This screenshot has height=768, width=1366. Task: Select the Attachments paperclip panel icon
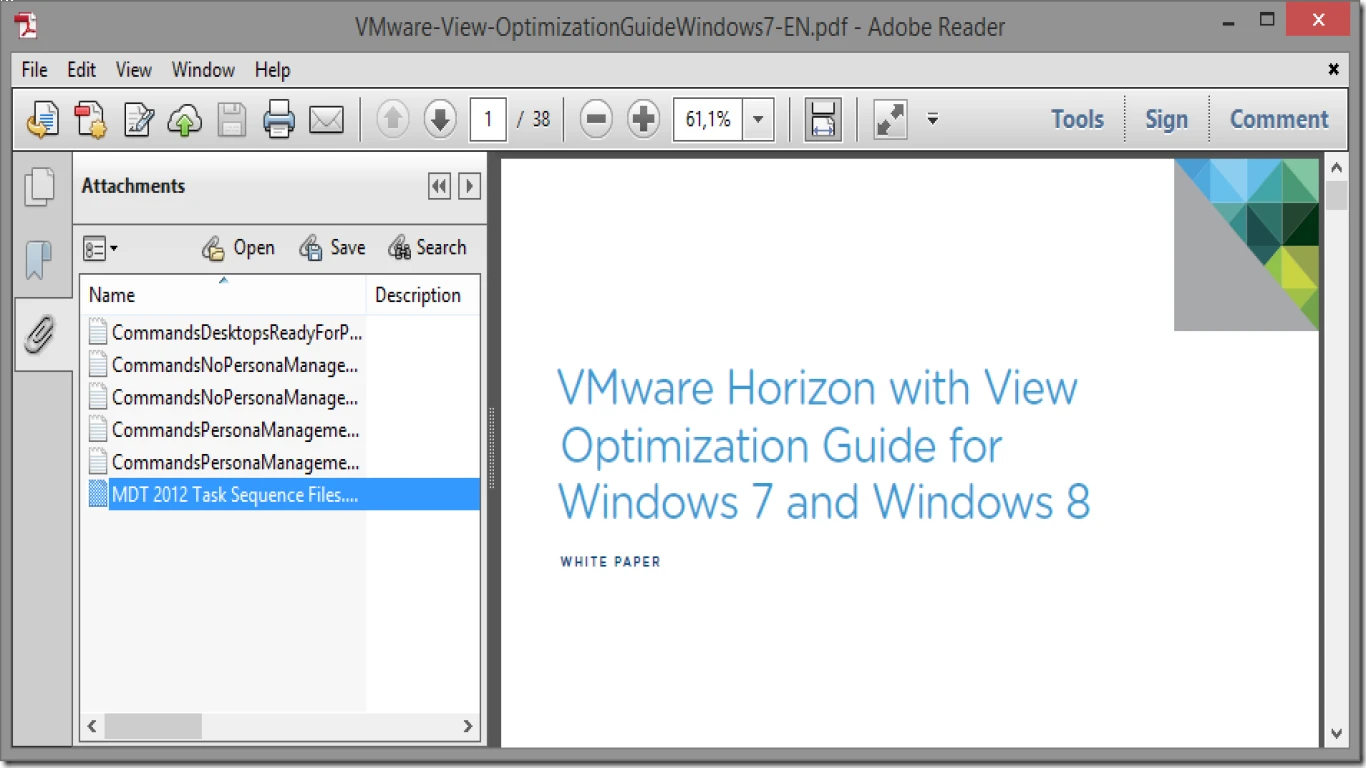click(x=39, y=334)
